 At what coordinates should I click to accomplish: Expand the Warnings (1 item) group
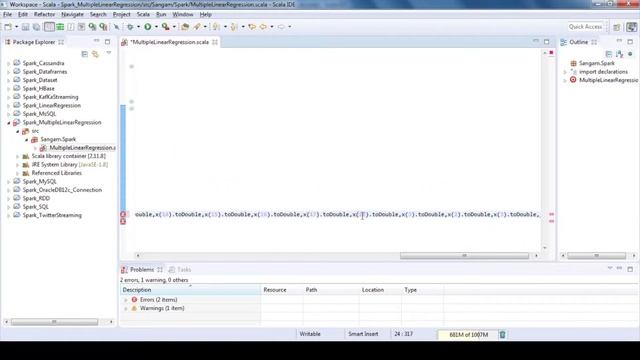[126, 309]
